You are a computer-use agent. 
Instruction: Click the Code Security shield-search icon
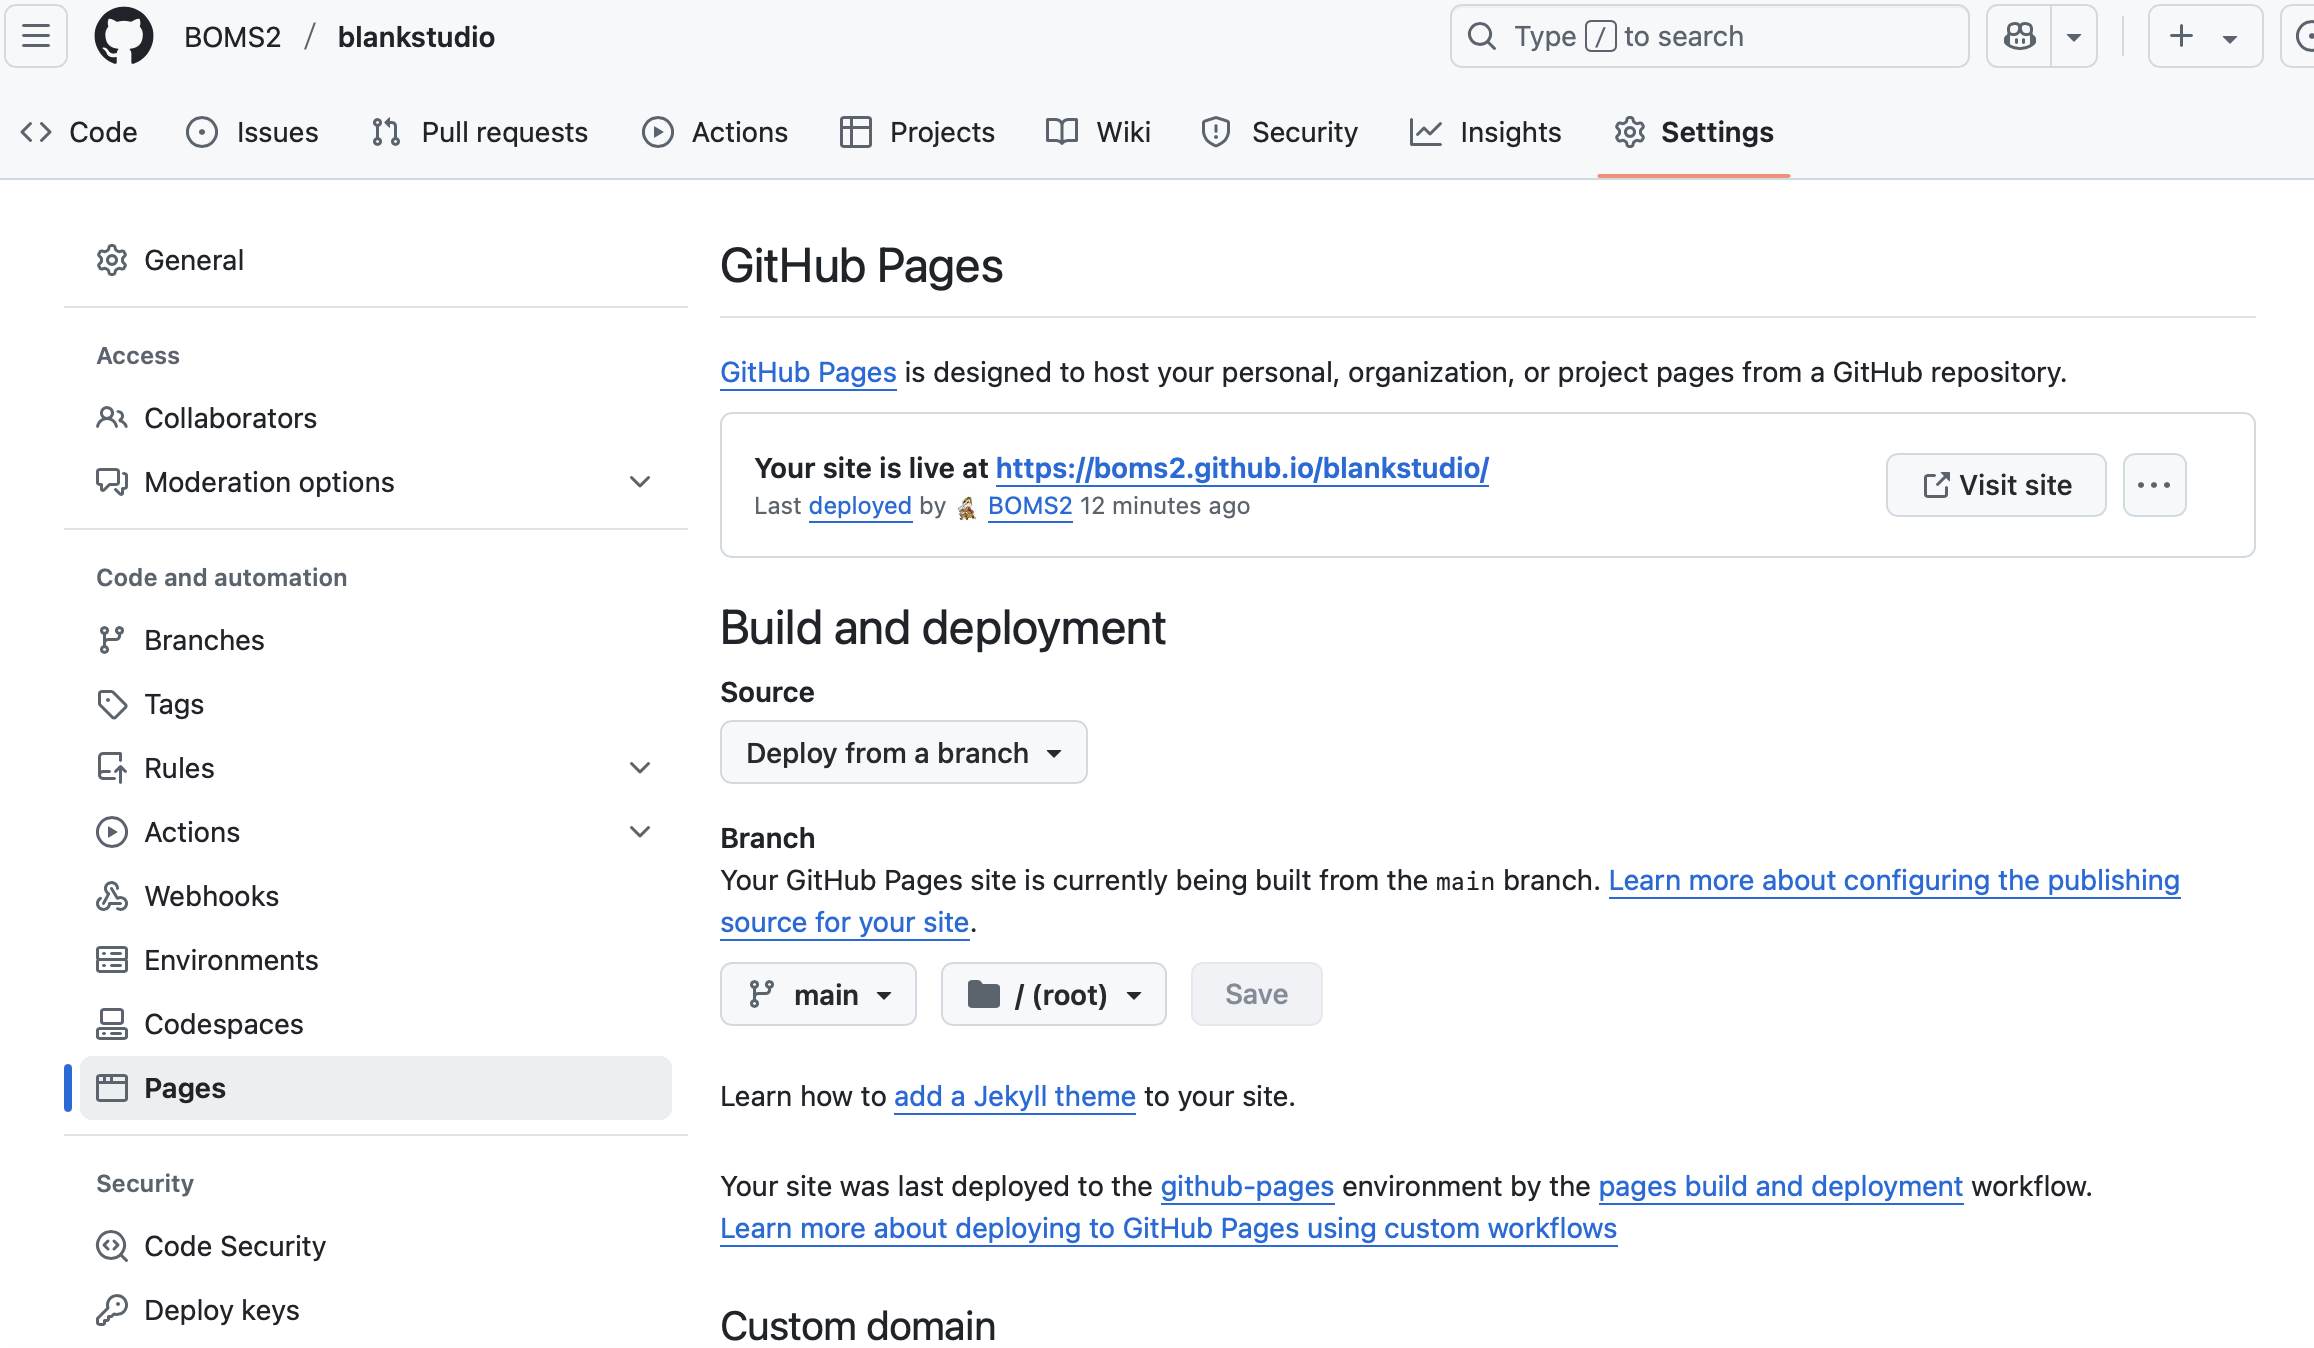tap(112, 1246)
